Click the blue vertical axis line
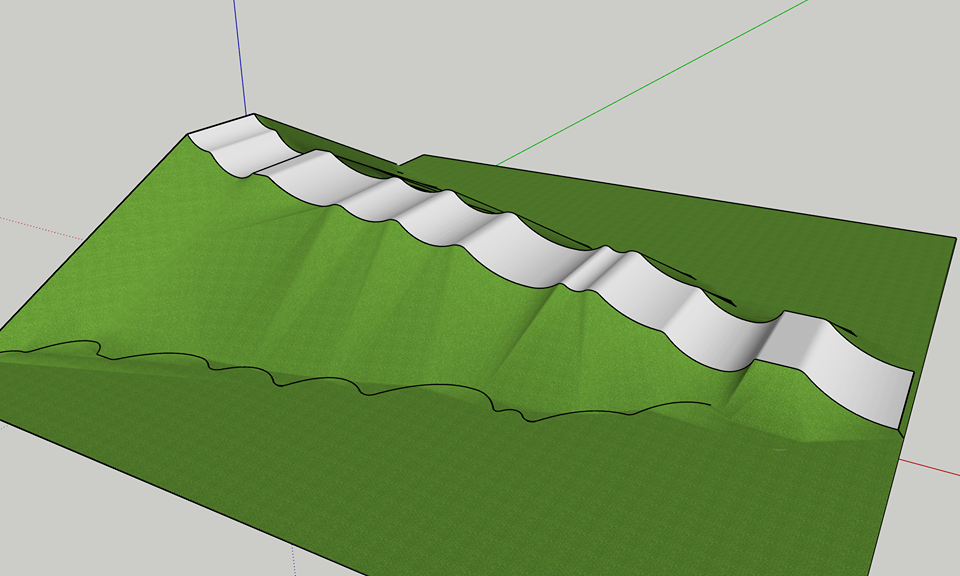Viewport: 960px width, 576px height. 240,57
